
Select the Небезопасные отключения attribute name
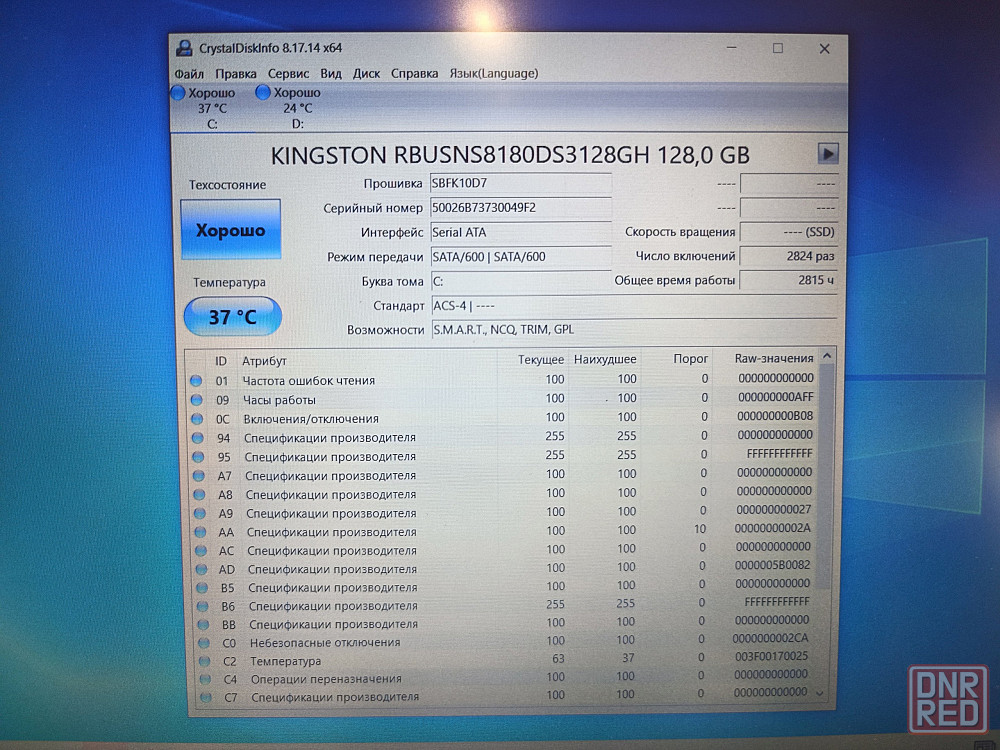[x=325, y=643]
